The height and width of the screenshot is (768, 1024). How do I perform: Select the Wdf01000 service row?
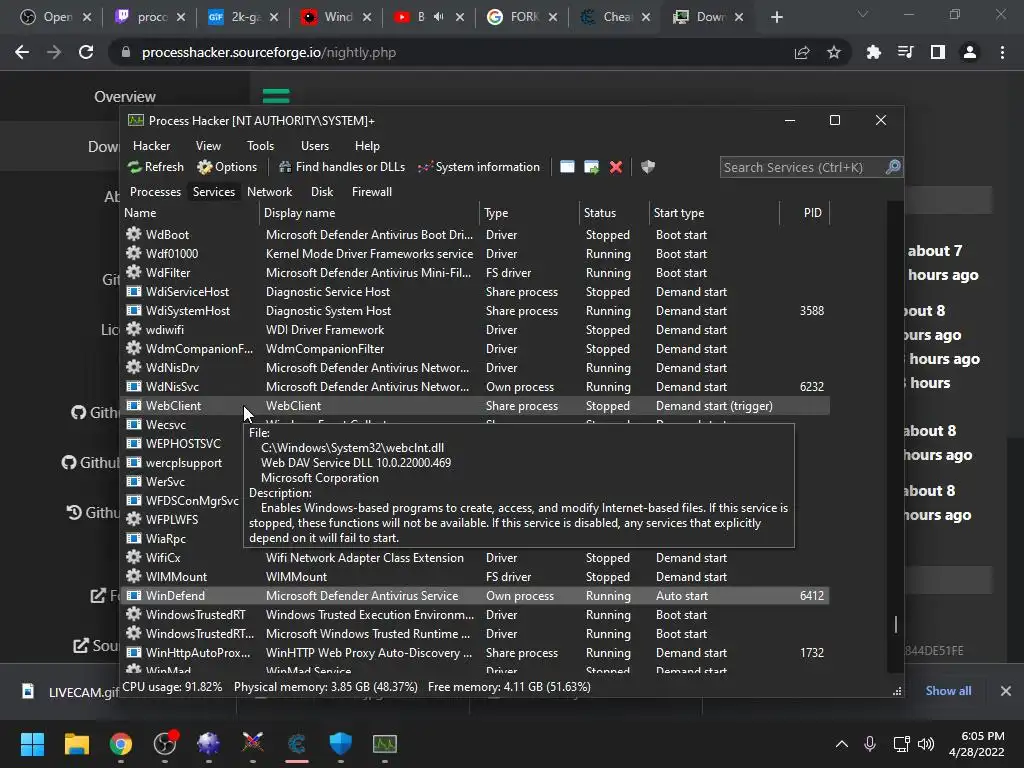click(x=475, y=253)
